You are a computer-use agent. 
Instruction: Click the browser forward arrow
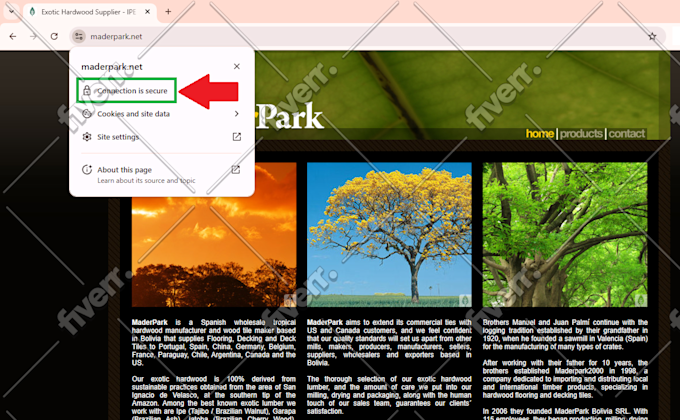click(33, 36)
